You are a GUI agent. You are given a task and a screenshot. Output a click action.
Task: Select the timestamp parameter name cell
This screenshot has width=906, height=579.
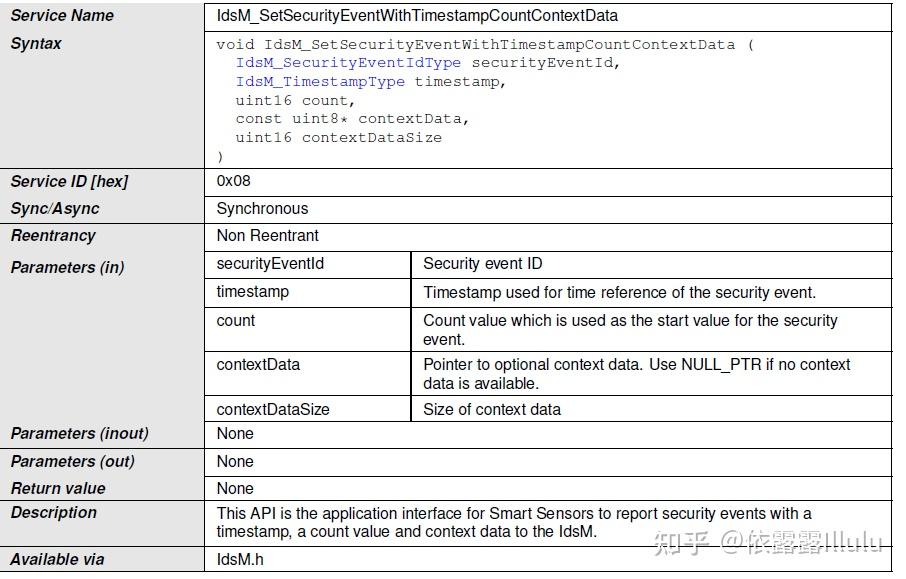[253, 292]
